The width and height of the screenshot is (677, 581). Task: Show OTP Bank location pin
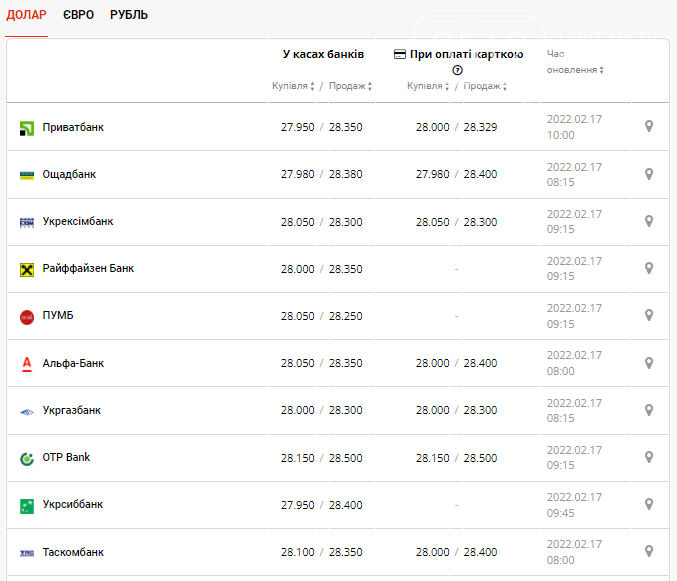pyautogui.click(x=649, y=457)
